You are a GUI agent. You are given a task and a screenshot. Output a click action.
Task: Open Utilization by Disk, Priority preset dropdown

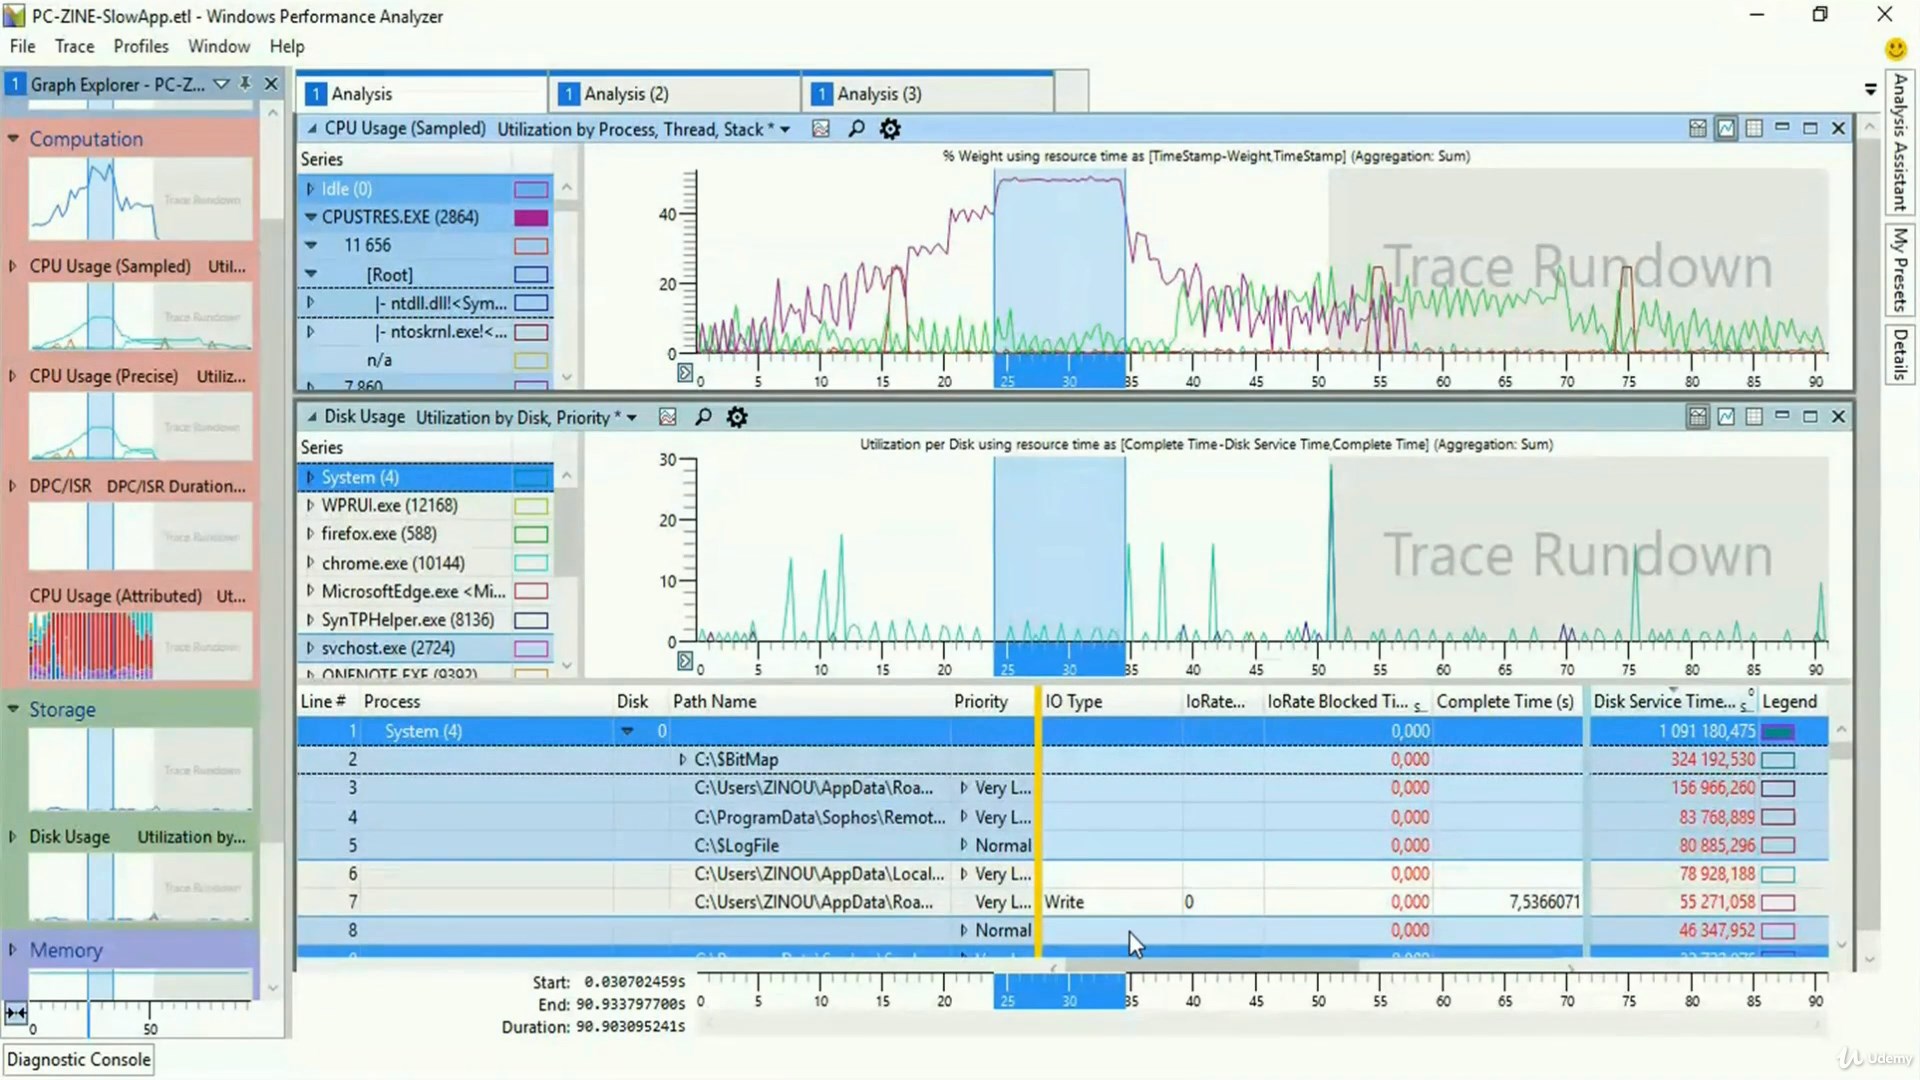[632, 418]
